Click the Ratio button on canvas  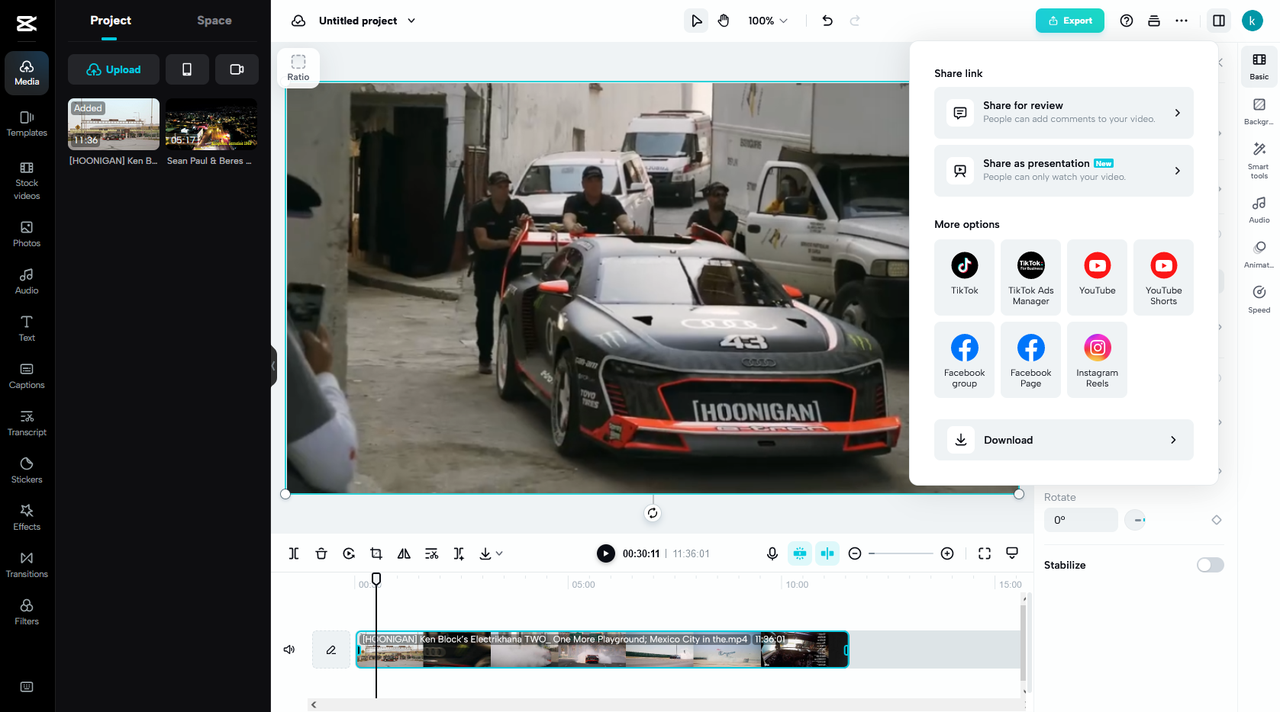[x=298, y=68]
